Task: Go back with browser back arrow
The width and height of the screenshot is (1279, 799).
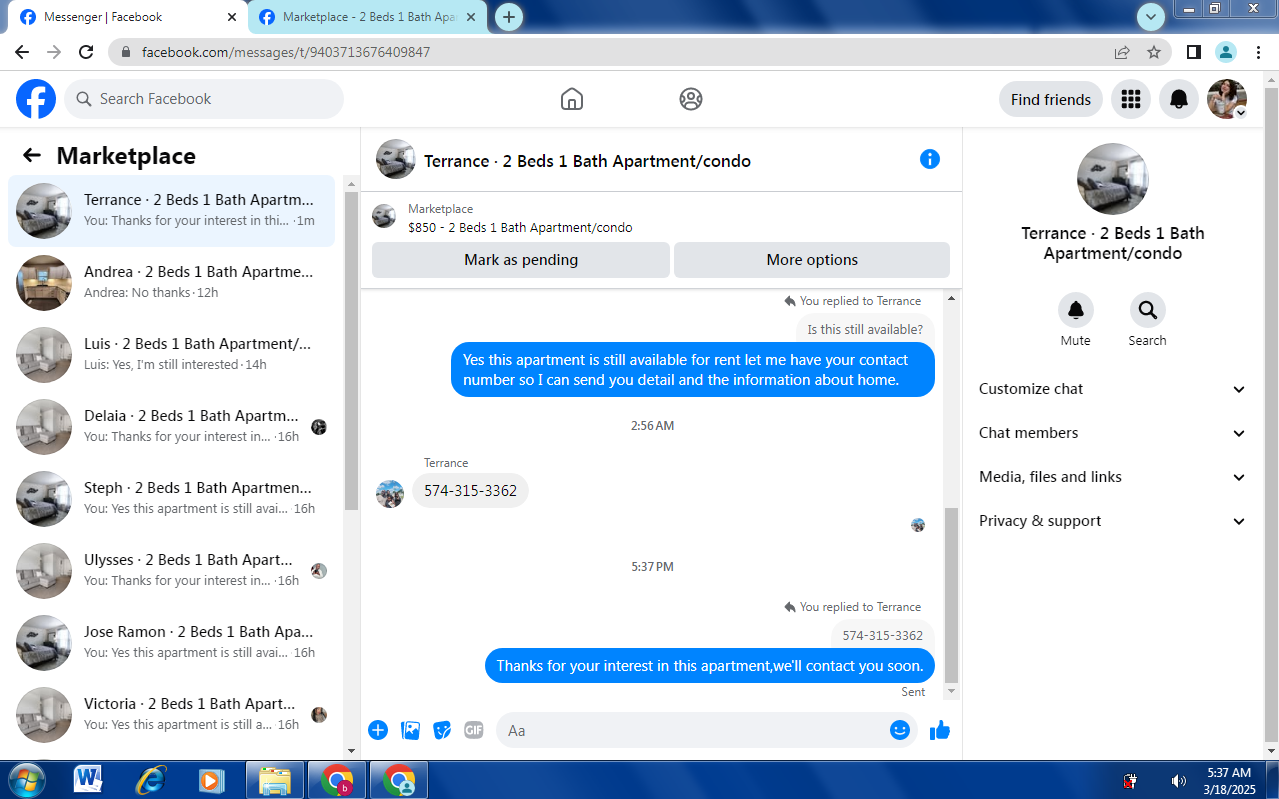Action: 22,52
